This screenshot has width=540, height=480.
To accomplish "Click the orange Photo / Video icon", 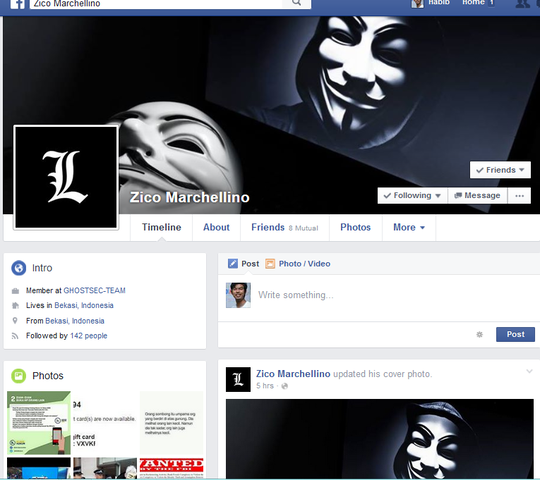I will (x=270, y=264).
